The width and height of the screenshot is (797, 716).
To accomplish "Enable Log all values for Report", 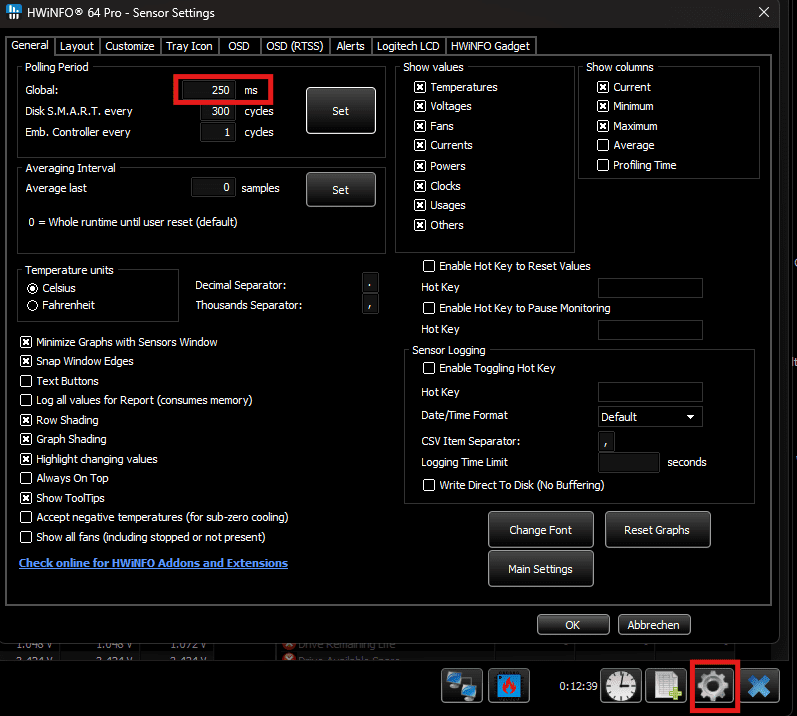I will coord(26,400).
